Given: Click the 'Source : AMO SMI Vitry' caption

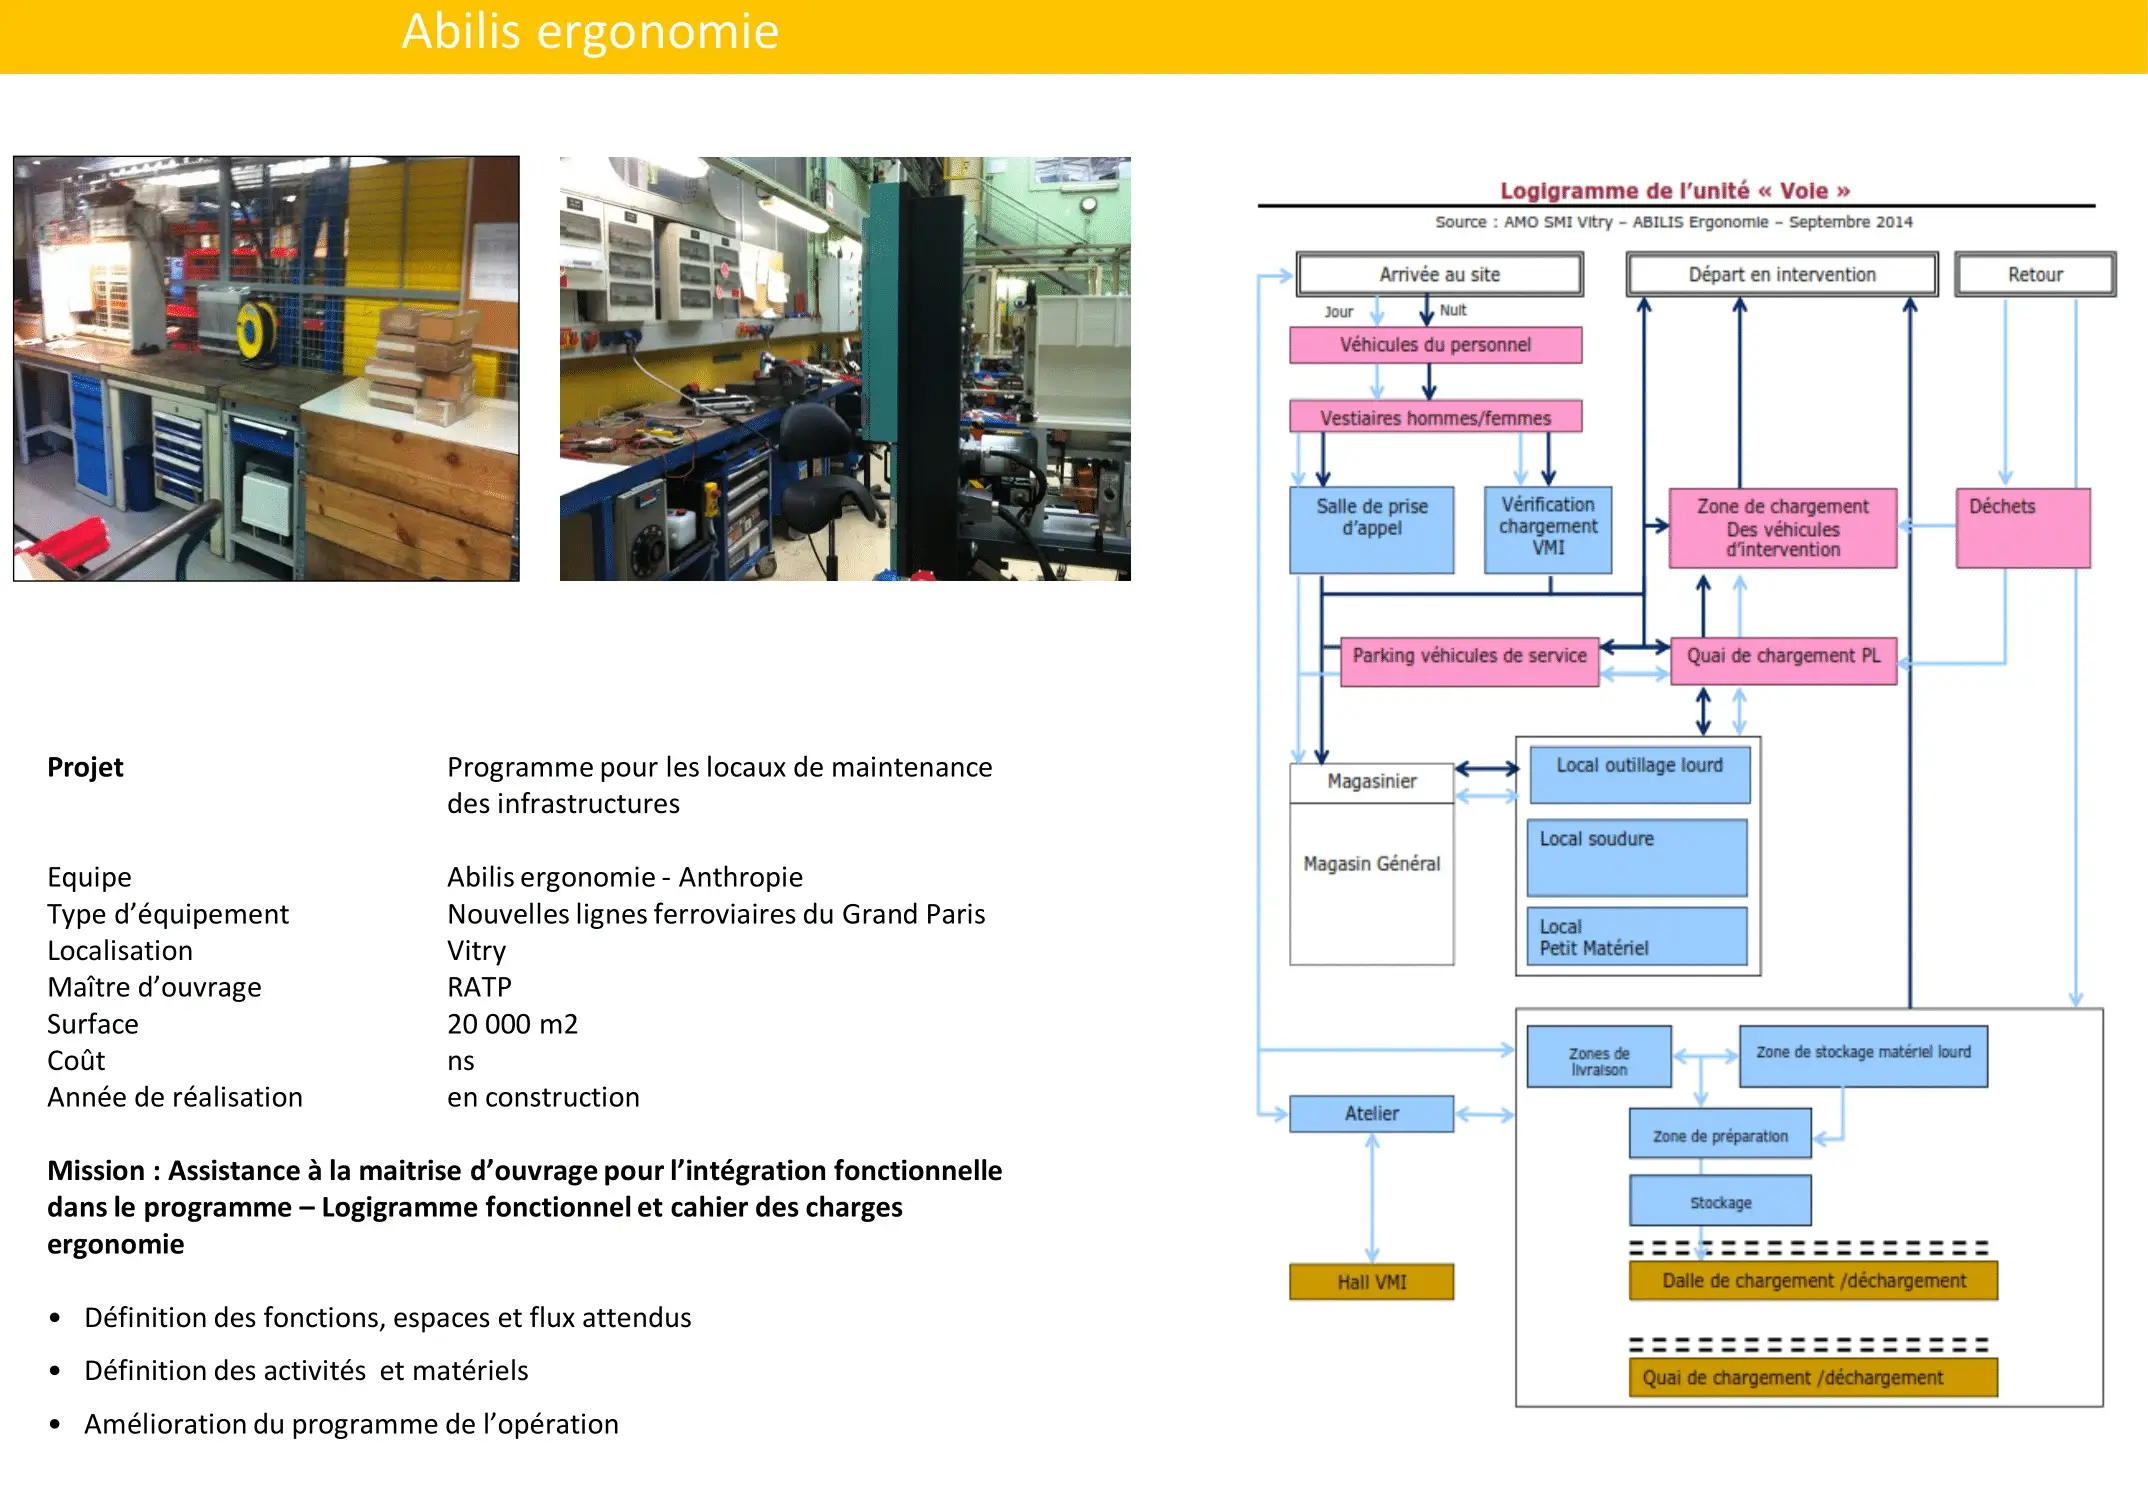Looking at the screenshot, I should [1674, 222].
